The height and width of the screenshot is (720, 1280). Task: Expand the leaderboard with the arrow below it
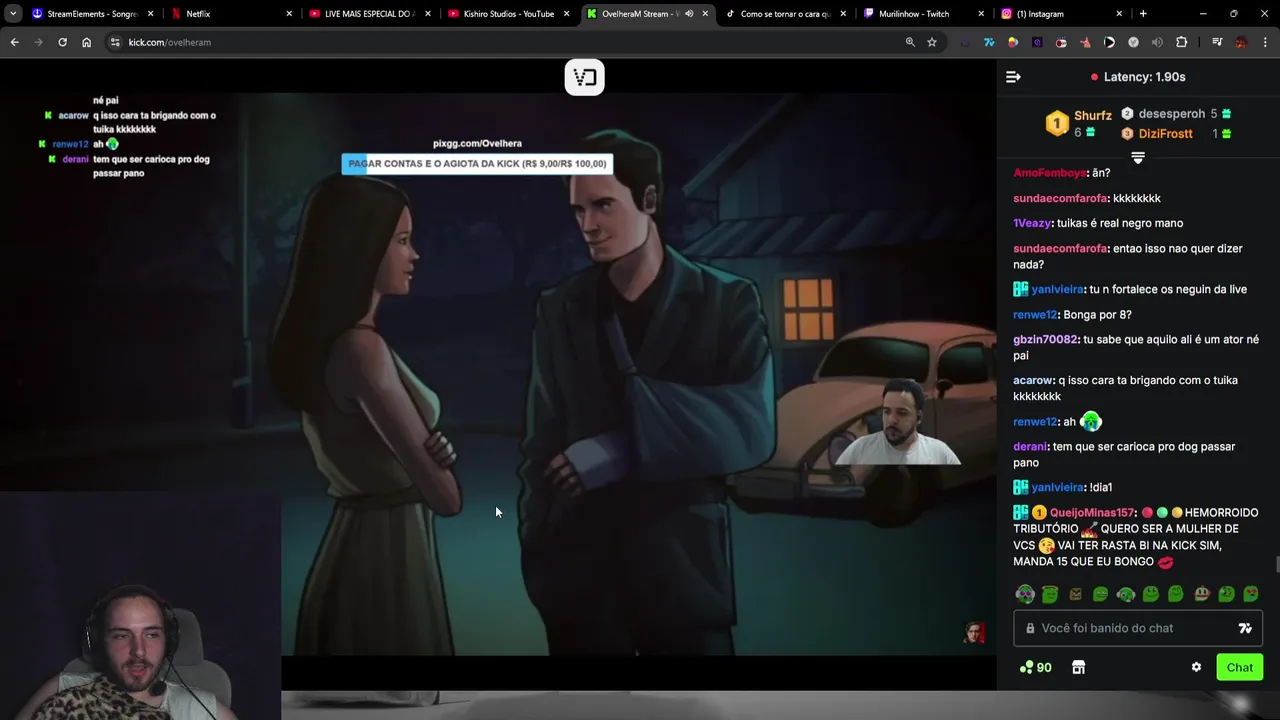click(x=1137, y=158)
